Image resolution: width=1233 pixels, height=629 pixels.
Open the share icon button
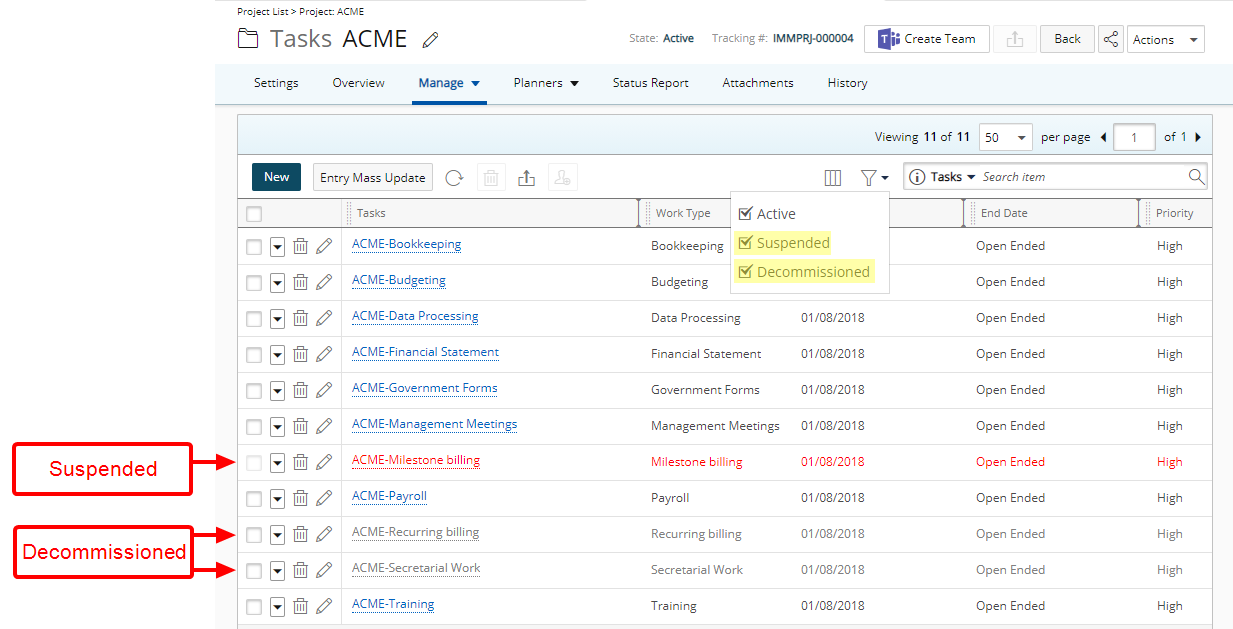tap(1110, 39)
